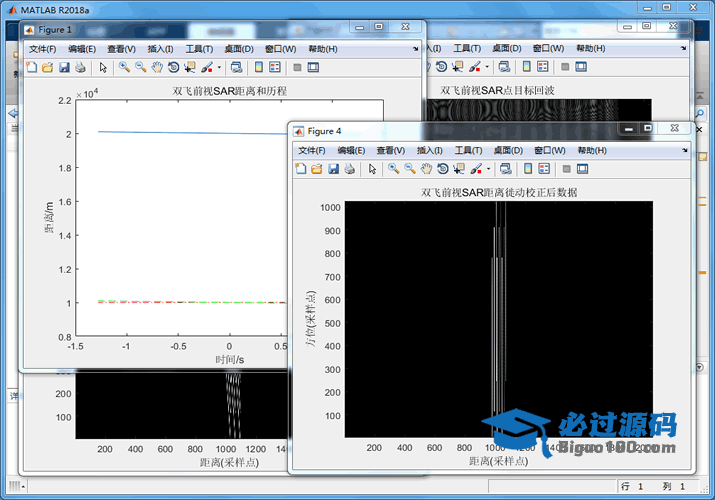This screenshot has width=715, height=500.
Task: Open 帮助(H) menu in Figure 4
Action: (591, 150)
